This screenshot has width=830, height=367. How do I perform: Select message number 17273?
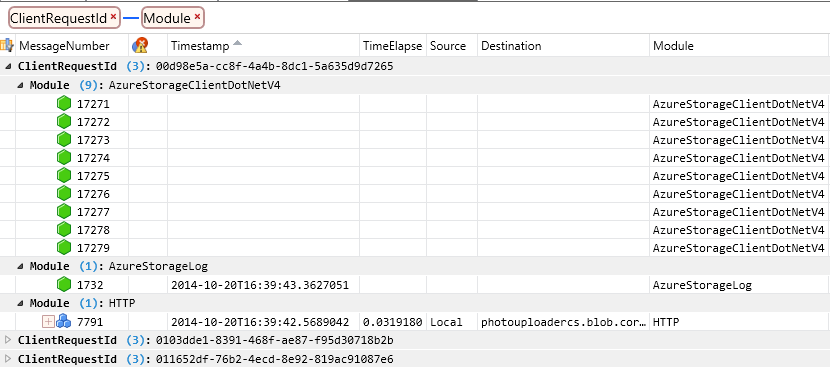93,140
